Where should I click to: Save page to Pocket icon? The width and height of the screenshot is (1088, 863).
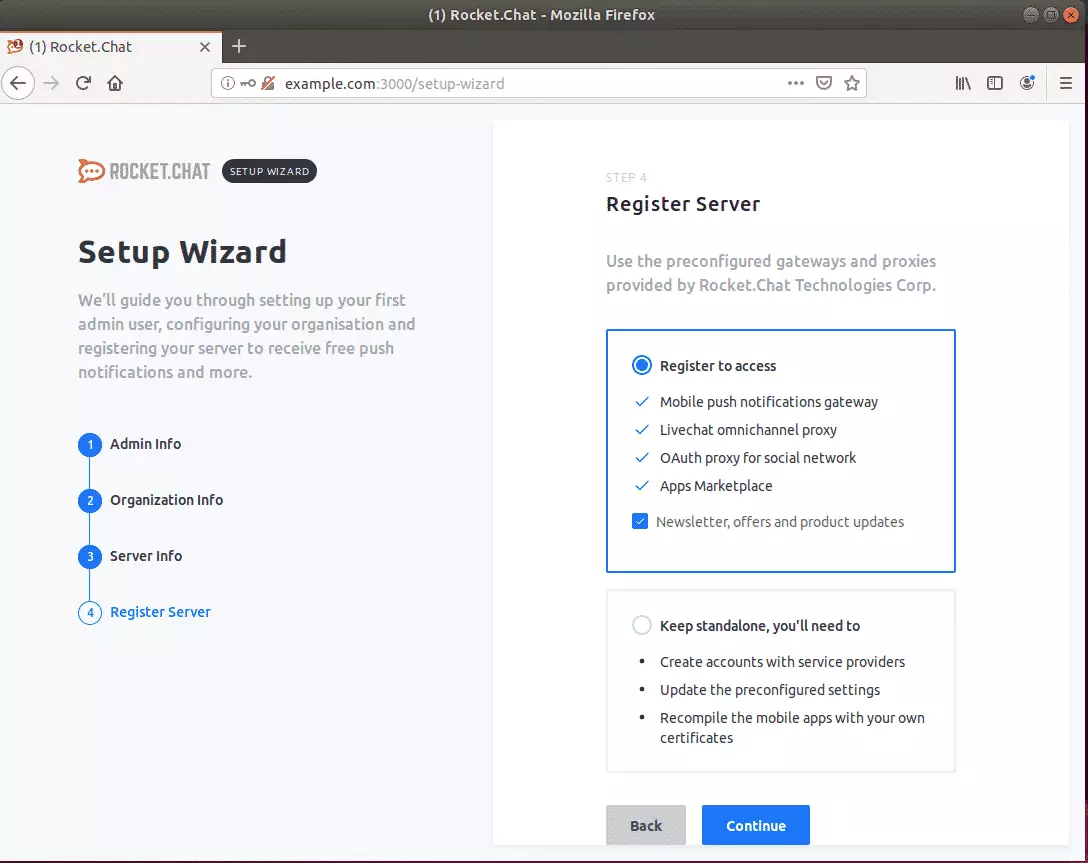(x=824, y=83)
